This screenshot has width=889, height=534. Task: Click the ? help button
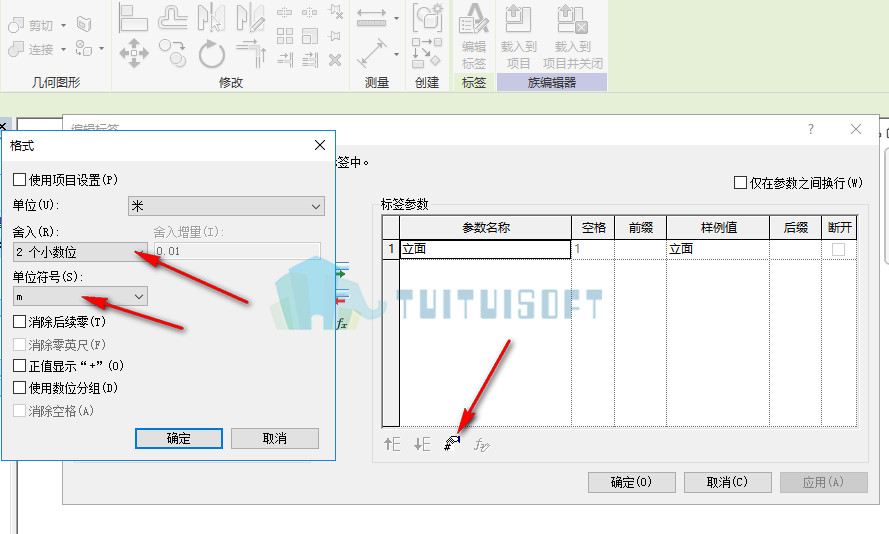click(x=811, y=129)
